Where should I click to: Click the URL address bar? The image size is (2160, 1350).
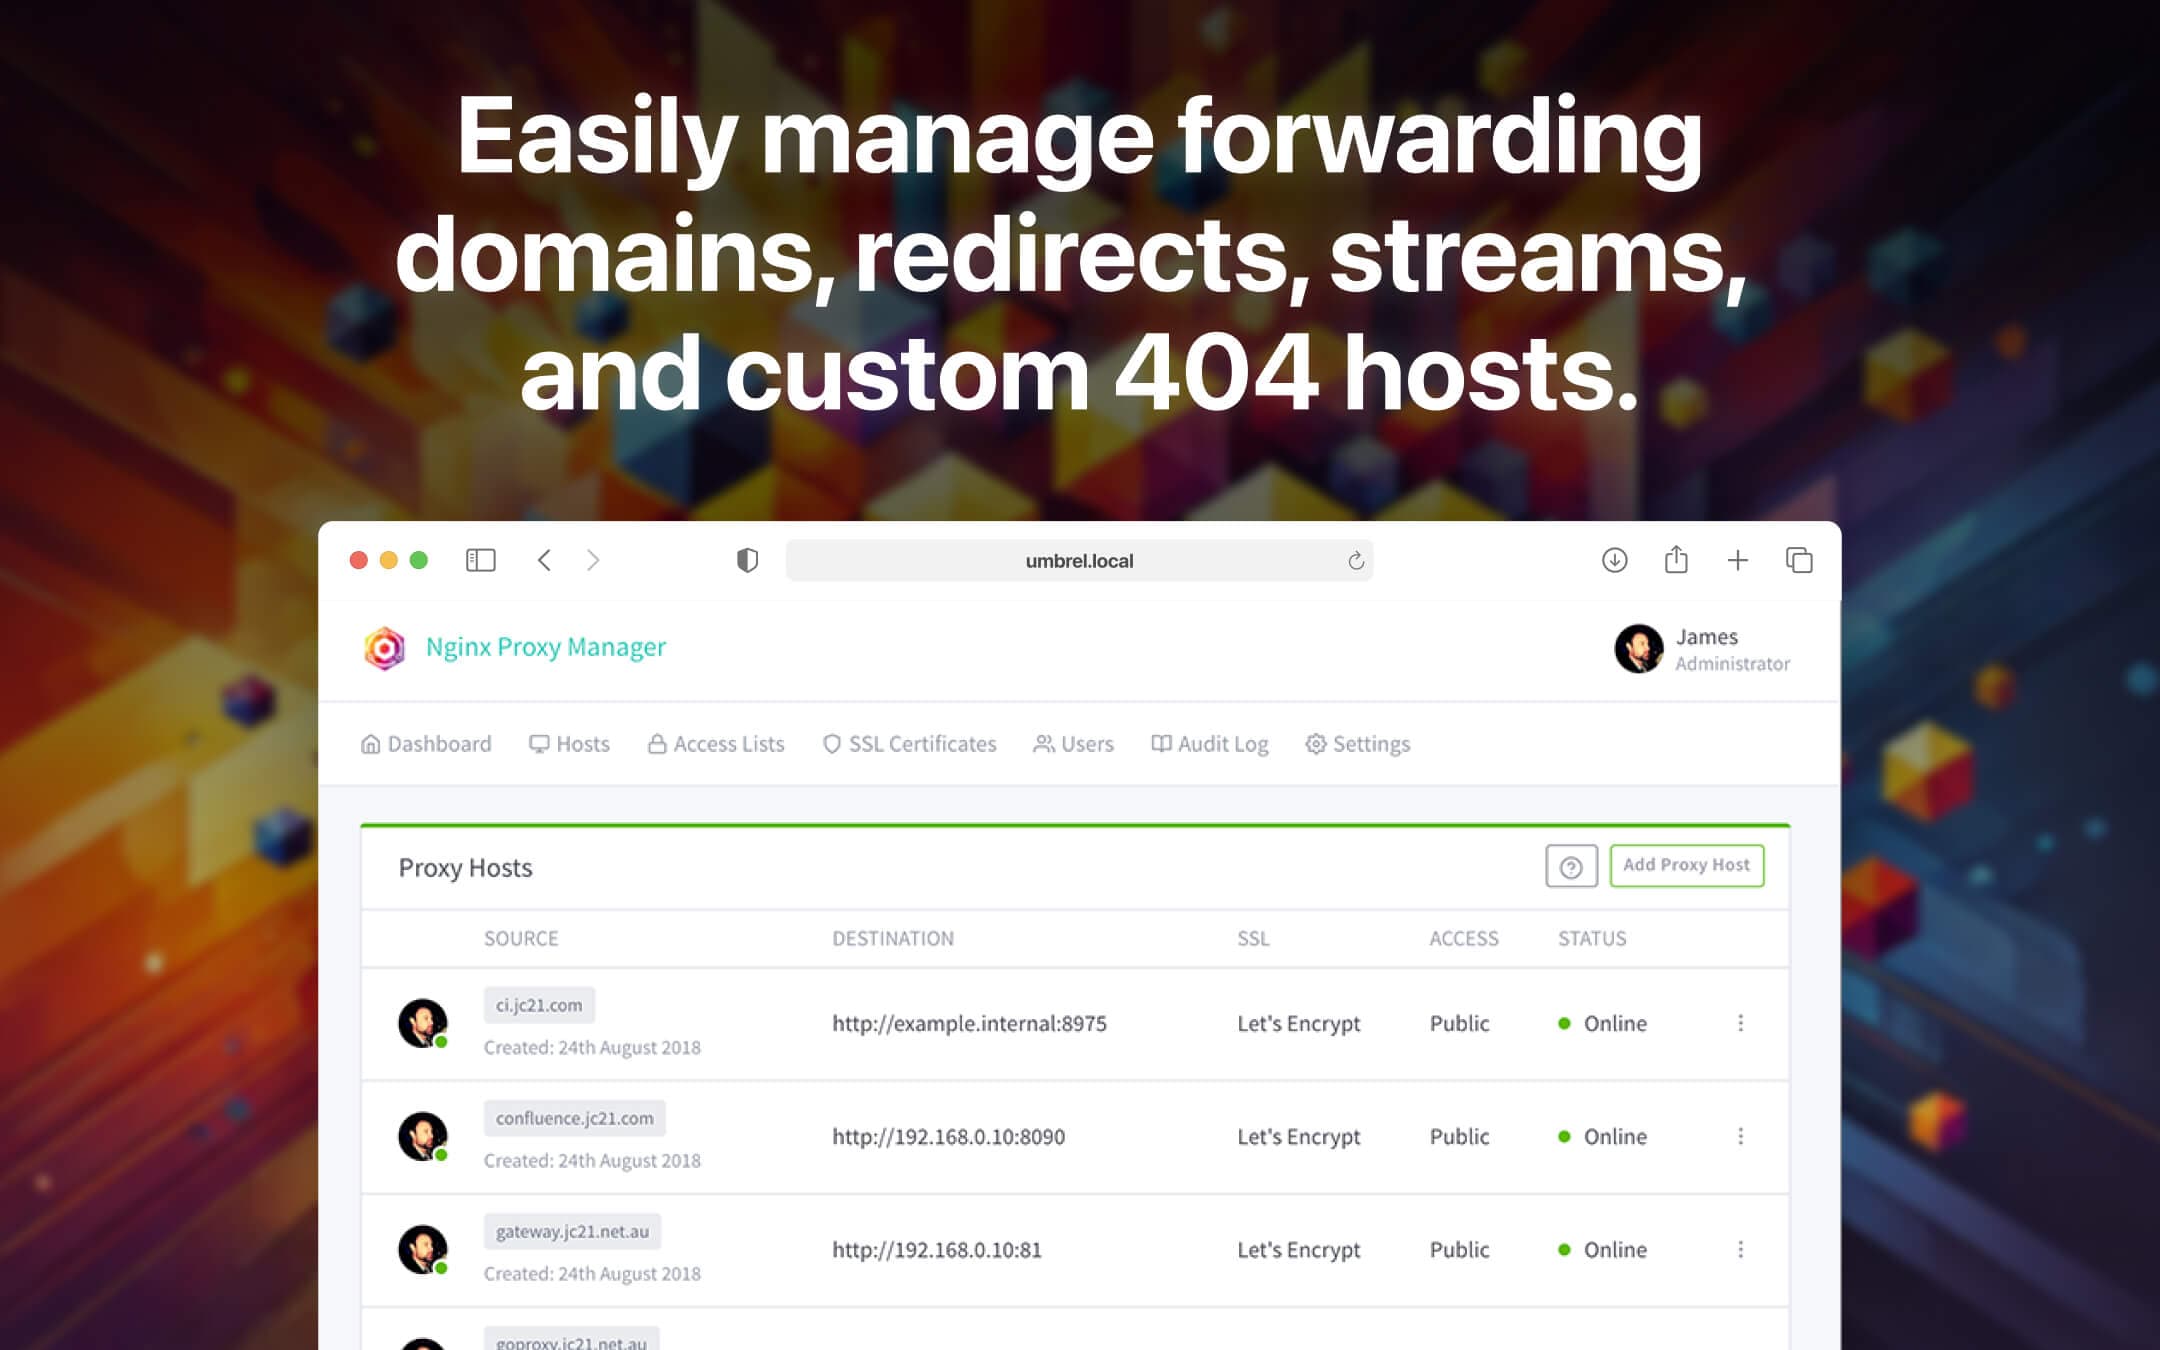(1079, 560)
